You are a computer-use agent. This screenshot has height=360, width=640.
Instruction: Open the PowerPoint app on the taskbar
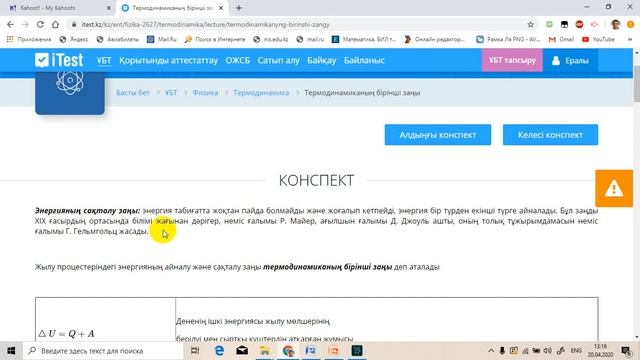click(x=334, y=351)
